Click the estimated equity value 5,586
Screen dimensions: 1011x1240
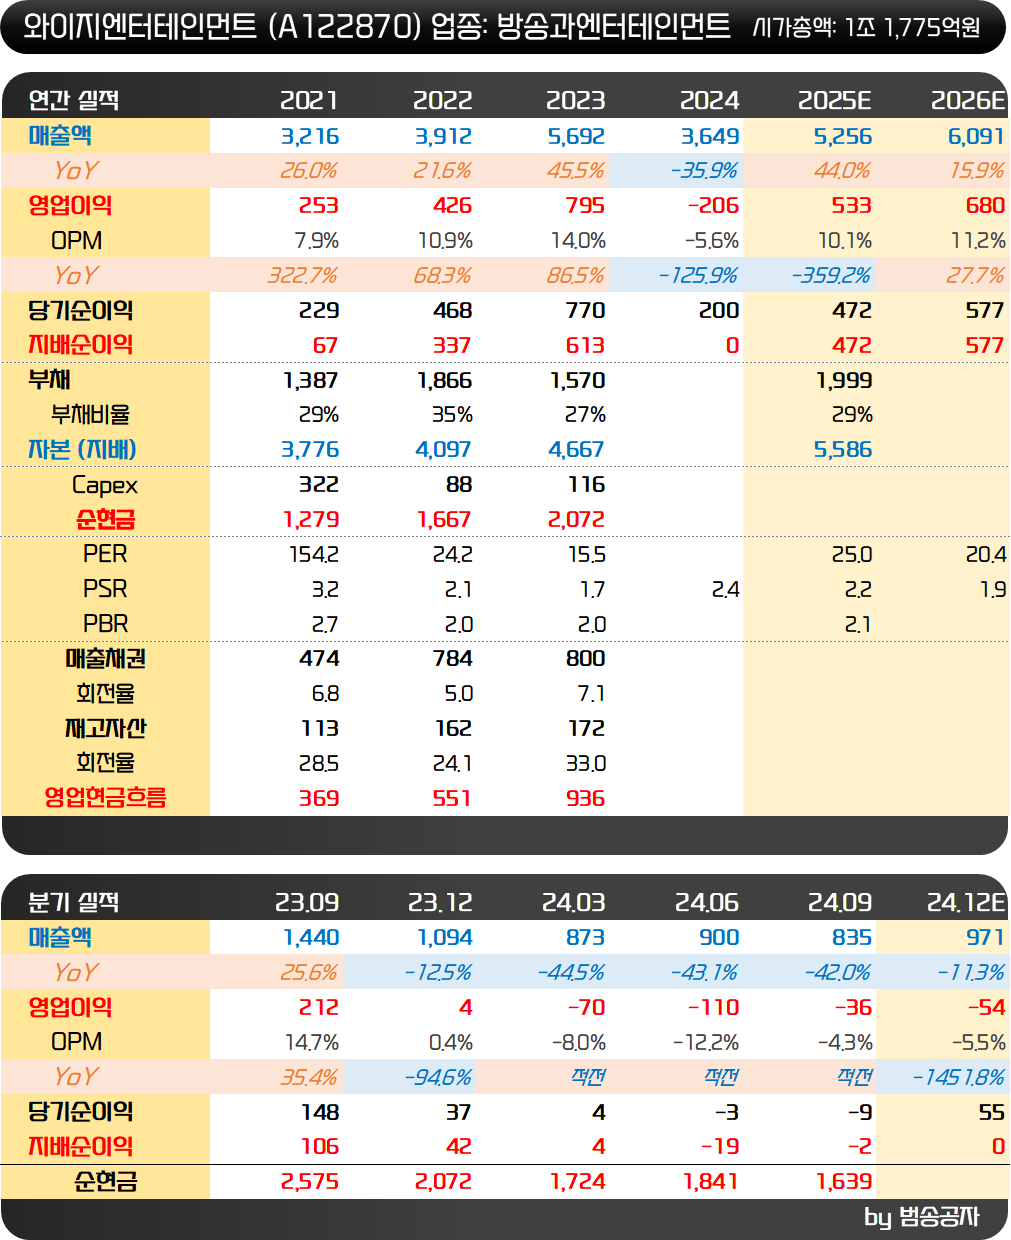pos(843,450)
